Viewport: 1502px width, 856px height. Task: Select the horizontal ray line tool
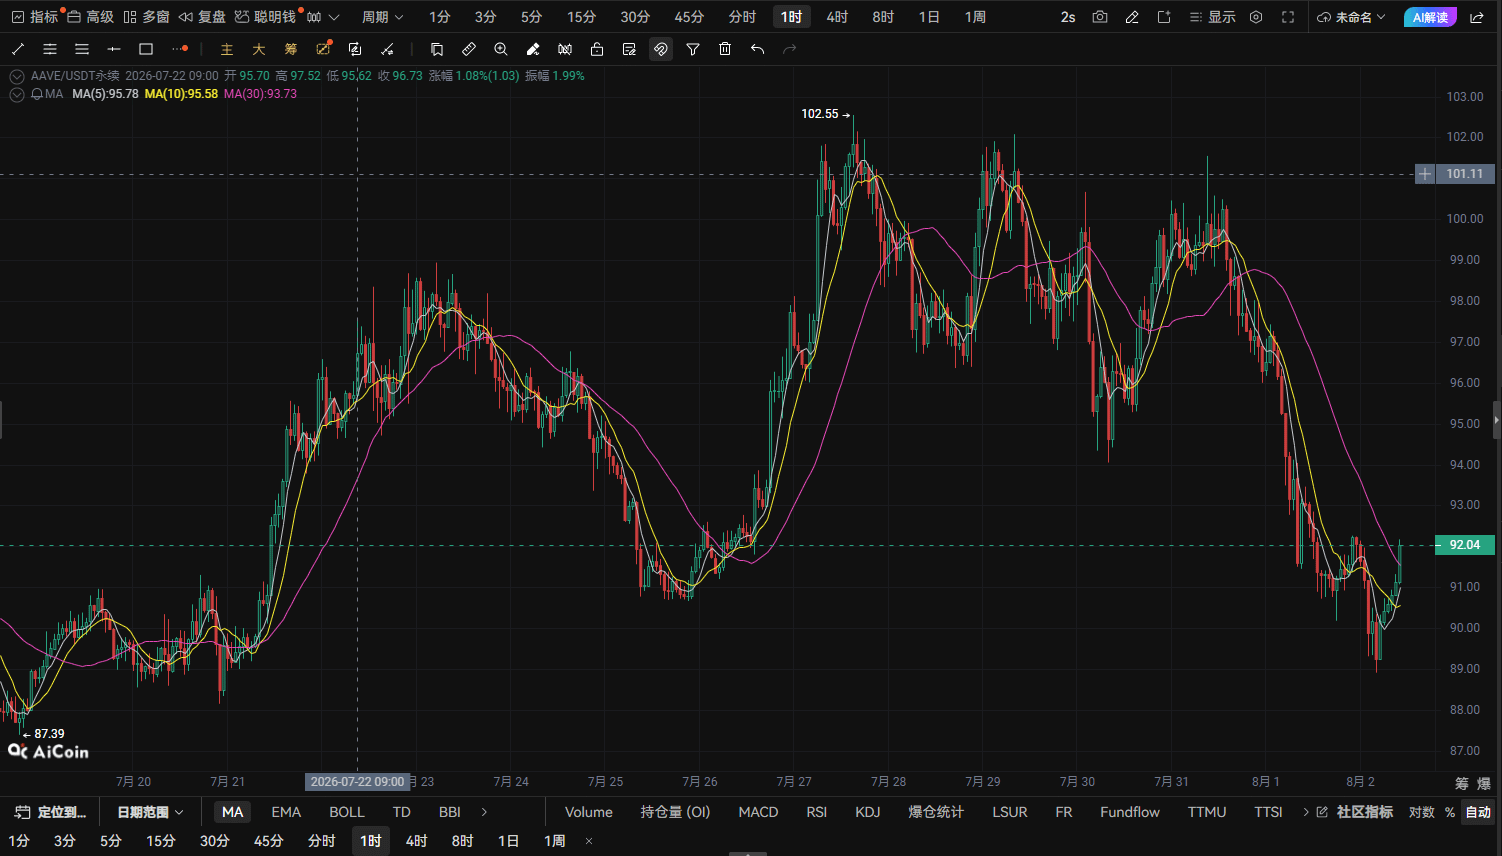114,49
